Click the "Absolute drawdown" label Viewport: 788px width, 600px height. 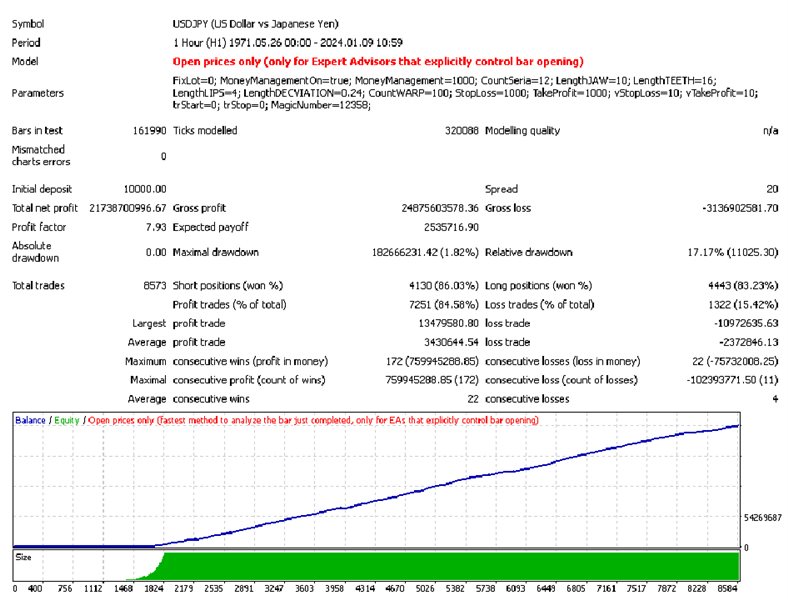[35, 252]
